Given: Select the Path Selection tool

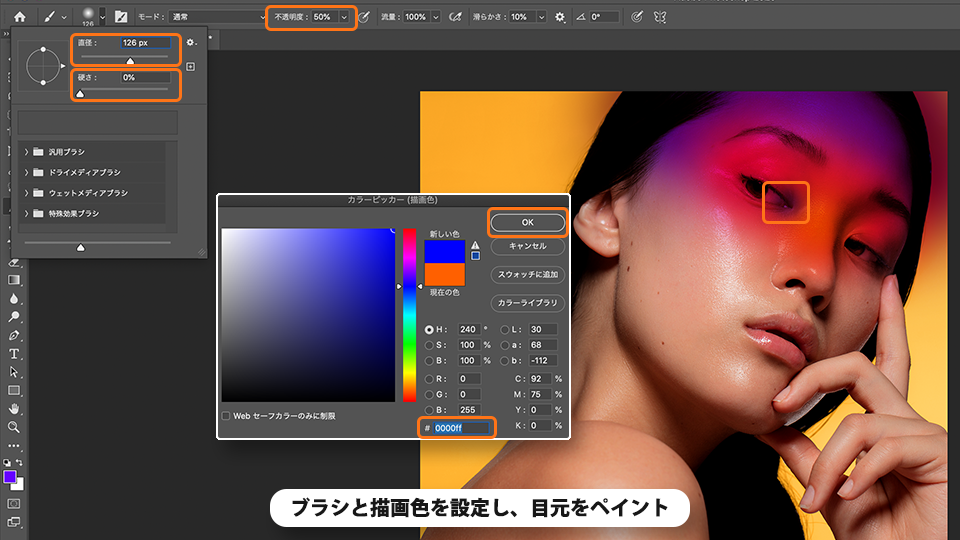Looking at the screenshot, I should tap(13, 372).
